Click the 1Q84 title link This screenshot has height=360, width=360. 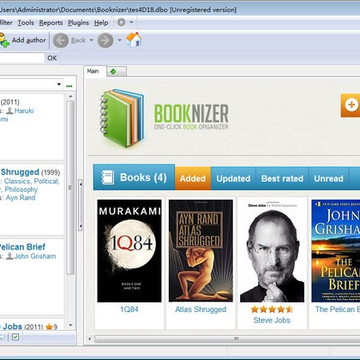pos(129,309)
